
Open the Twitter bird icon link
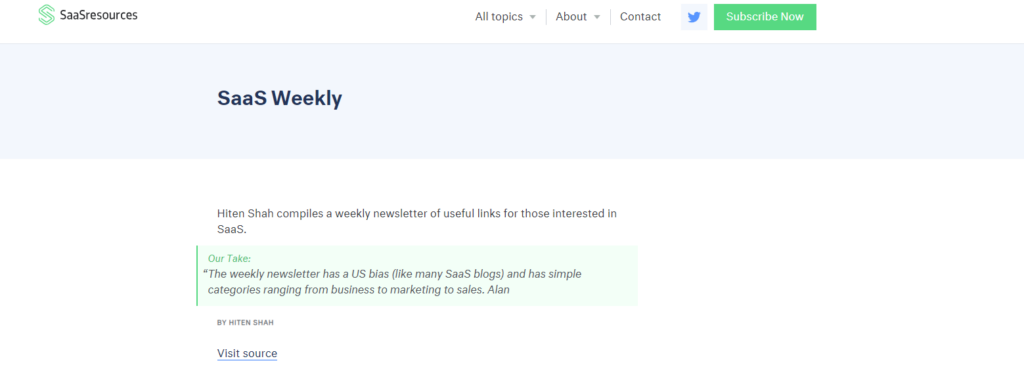pyautogui.click(x=694, y=17)
